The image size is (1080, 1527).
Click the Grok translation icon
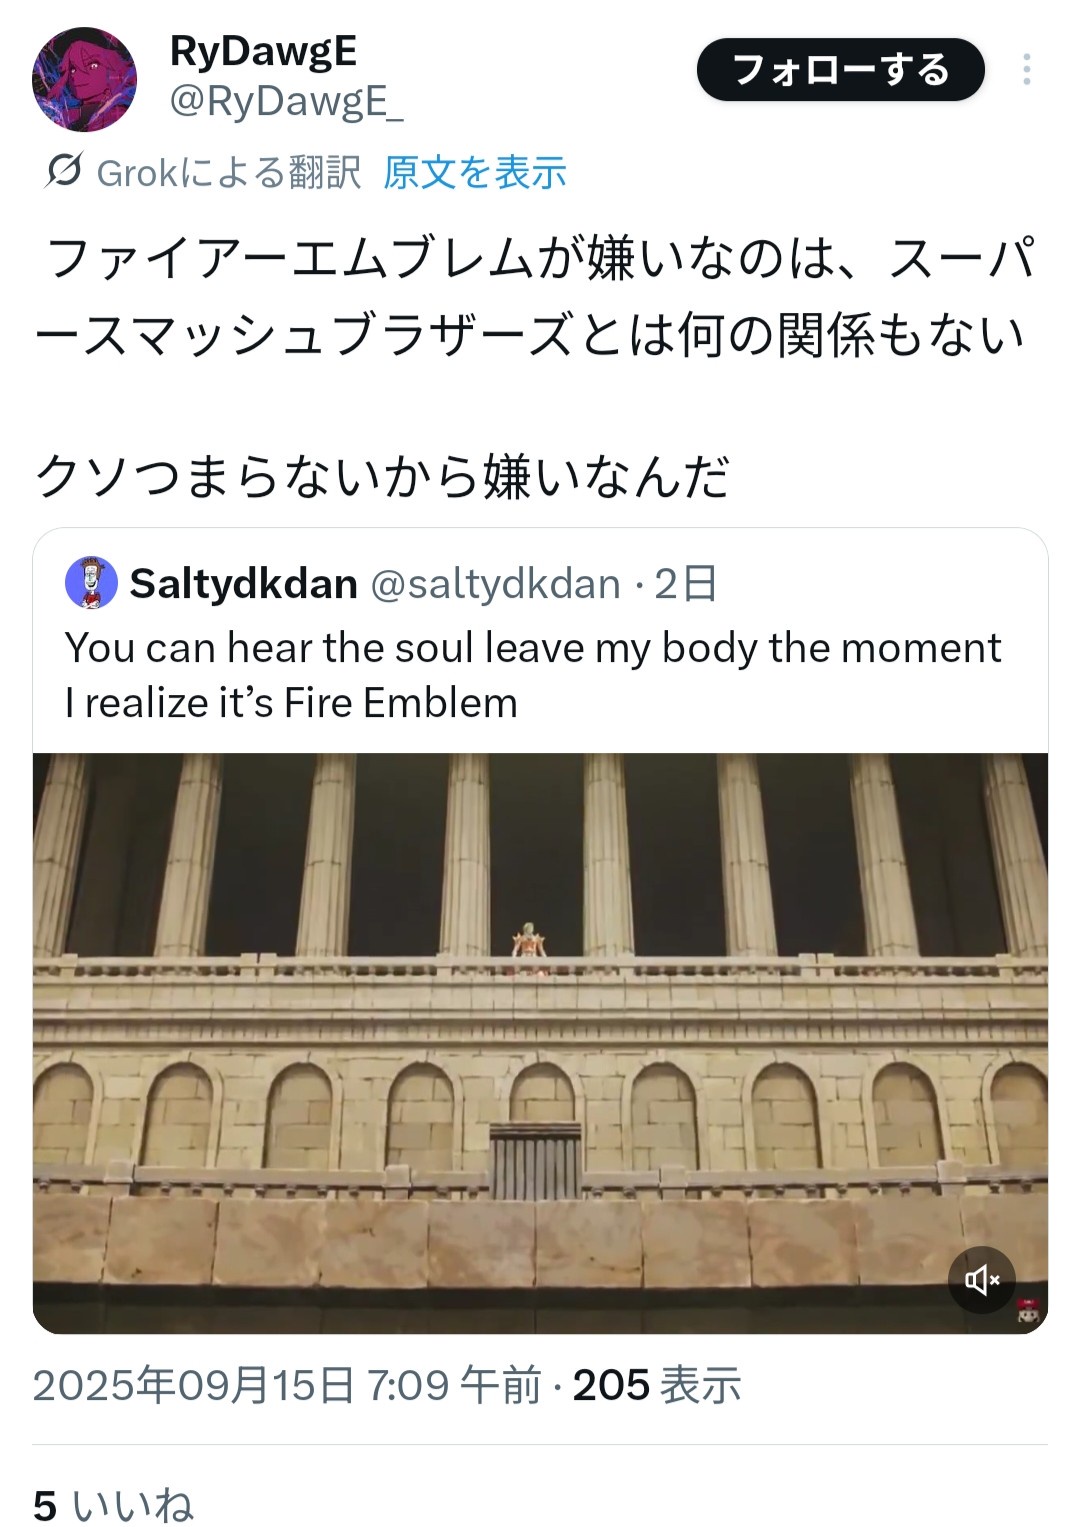pos(62,172)
